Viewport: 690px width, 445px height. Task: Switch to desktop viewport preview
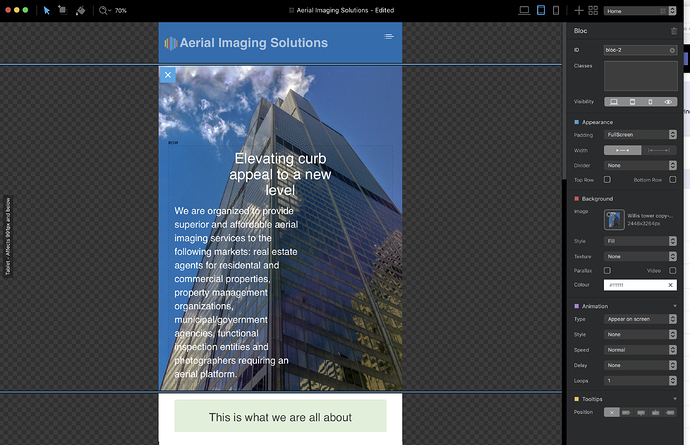pyautogui.click(x=524, y=10)
